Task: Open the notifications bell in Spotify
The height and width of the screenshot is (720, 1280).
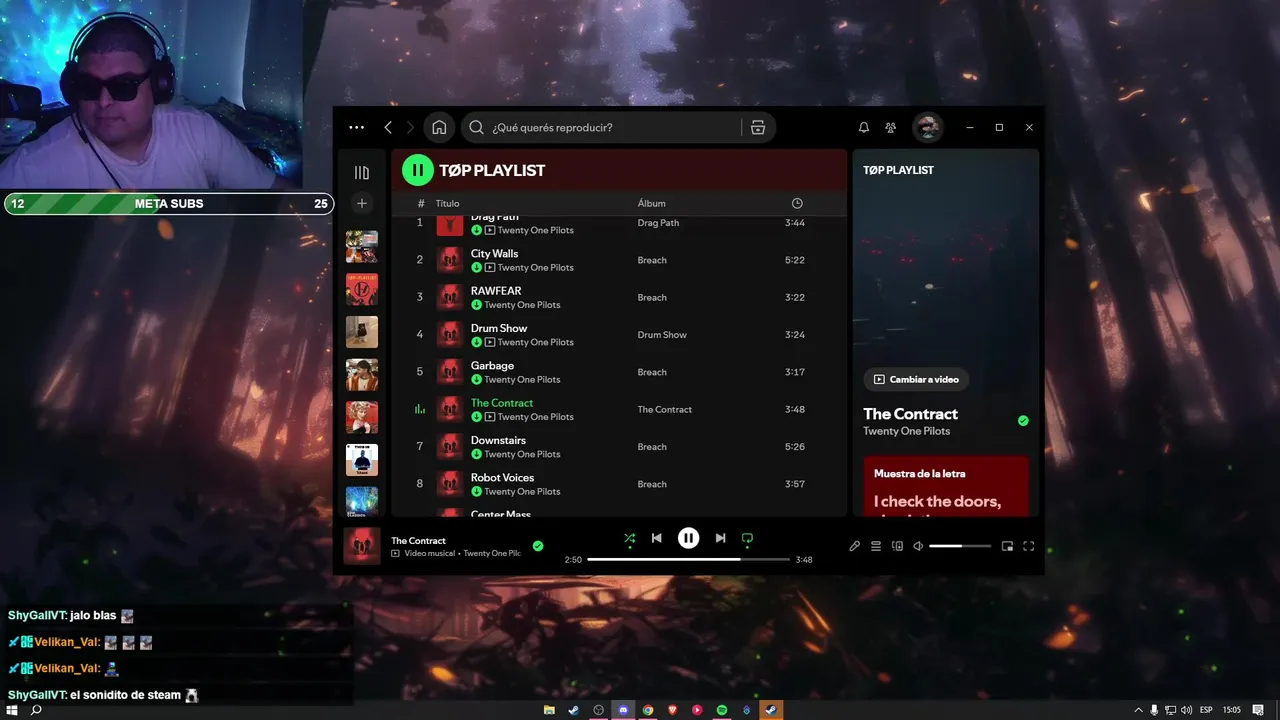Action: coord(864,127)
